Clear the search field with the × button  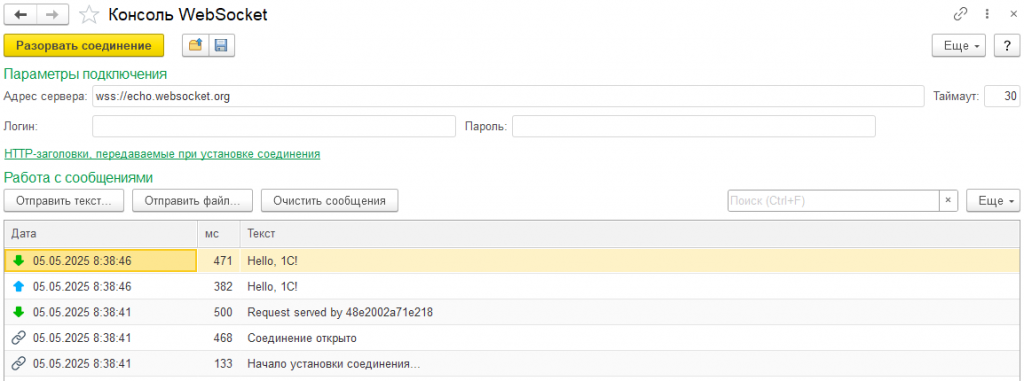click(x=948, y=201)
